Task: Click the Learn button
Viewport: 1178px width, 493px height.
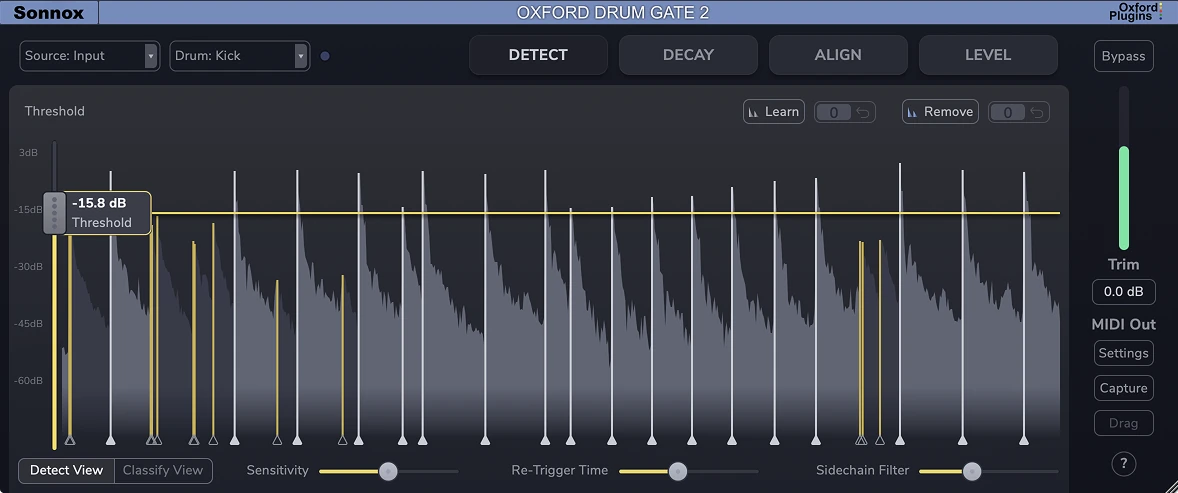Action: [774, 112]
